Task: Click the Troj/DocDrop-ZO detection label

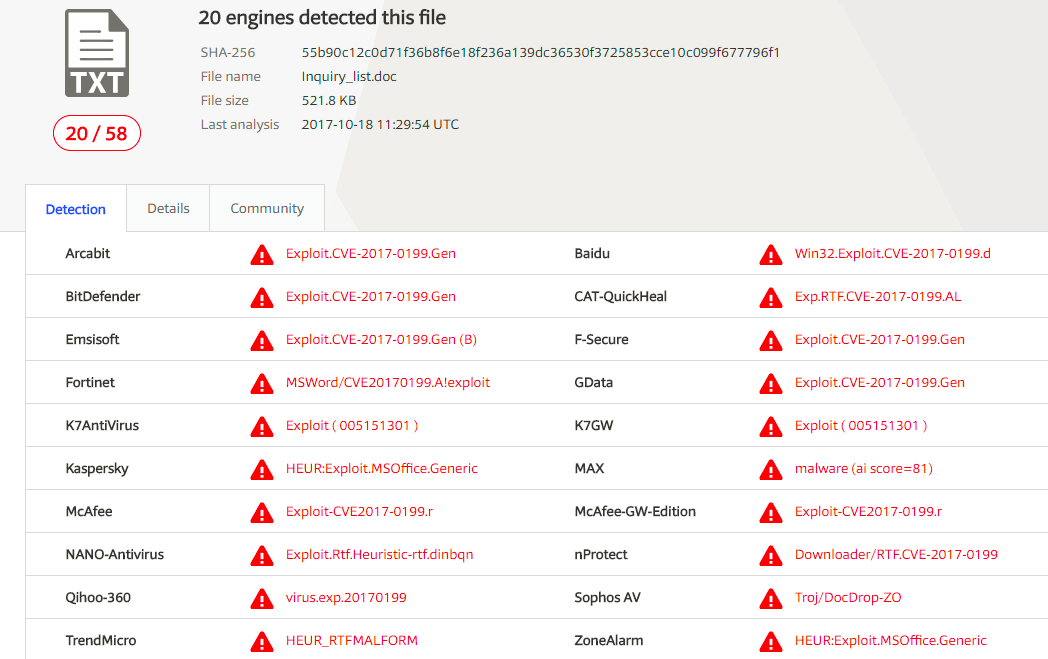Action: tap(848, 597)
